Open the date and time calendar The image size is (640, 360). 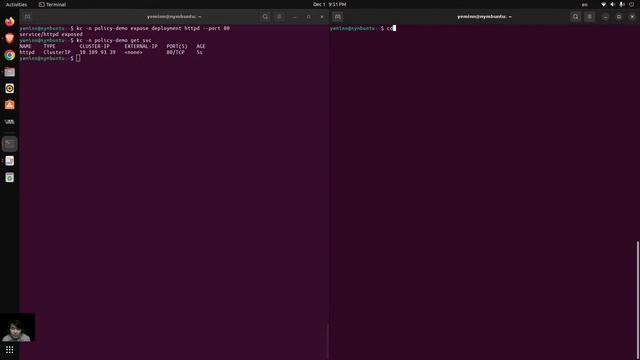coord(329,4)
